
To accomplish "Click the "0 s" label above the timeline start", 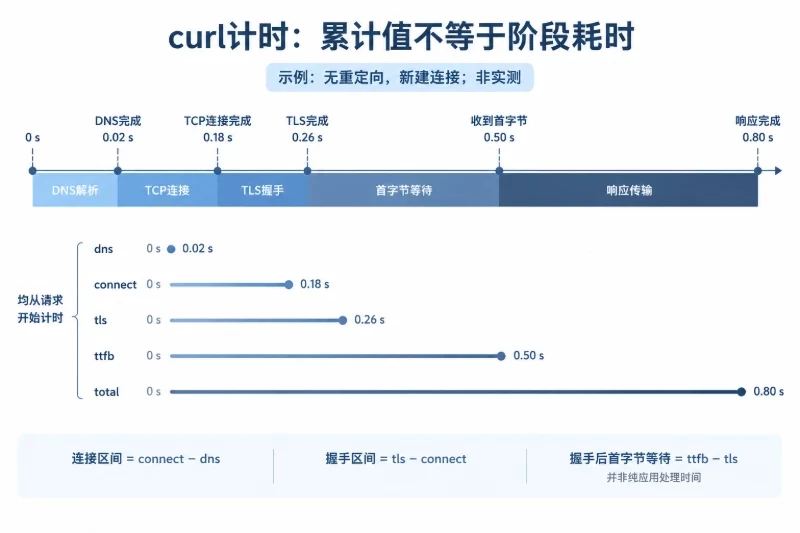I will (33, 138).
